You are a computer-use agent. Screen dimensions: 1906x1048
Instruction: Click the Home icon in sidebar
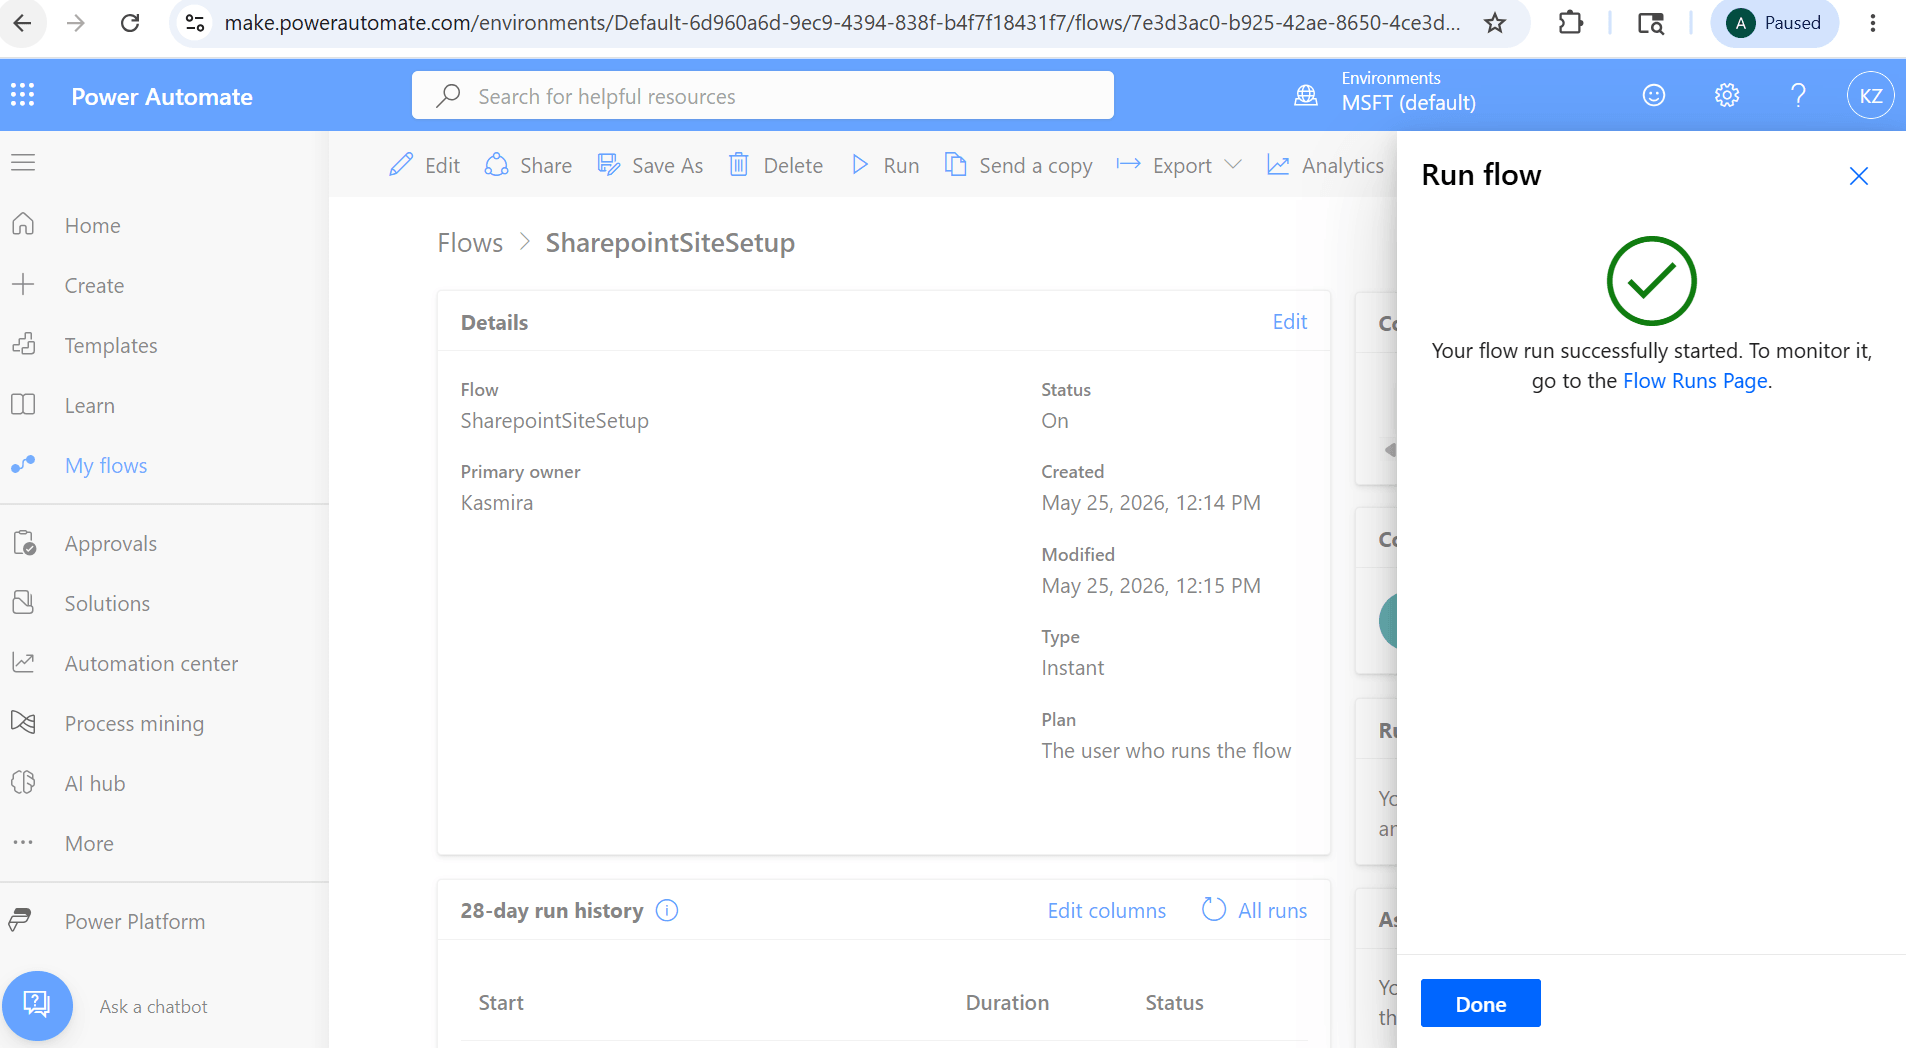pos(23,224)
